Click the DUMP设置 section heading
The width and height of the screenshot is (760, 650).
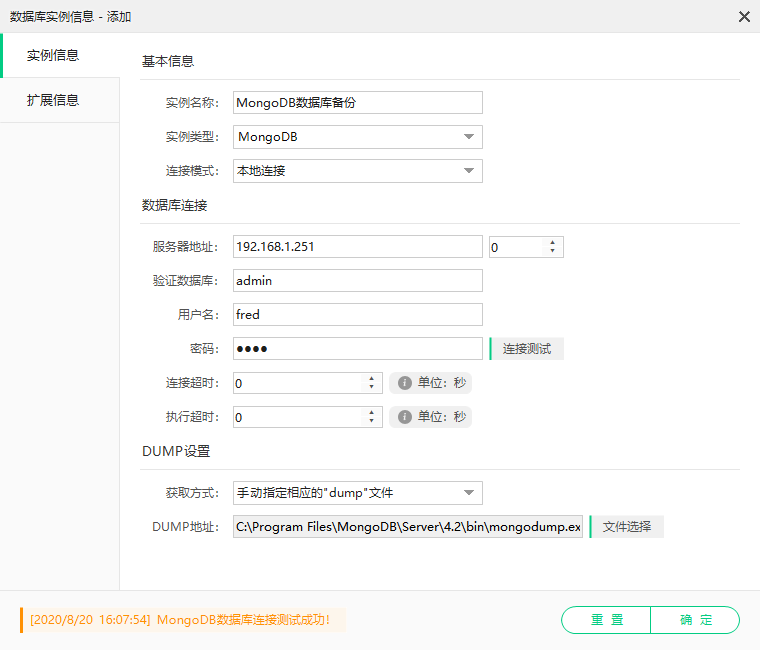176,451
